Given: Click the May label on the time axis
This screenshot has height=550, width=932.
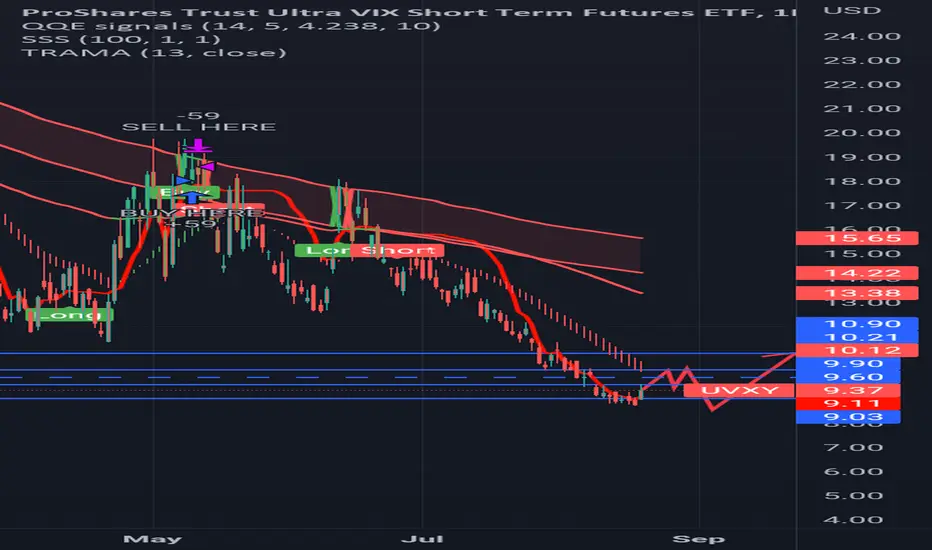Looking at the screenshot, I should 153,539.
